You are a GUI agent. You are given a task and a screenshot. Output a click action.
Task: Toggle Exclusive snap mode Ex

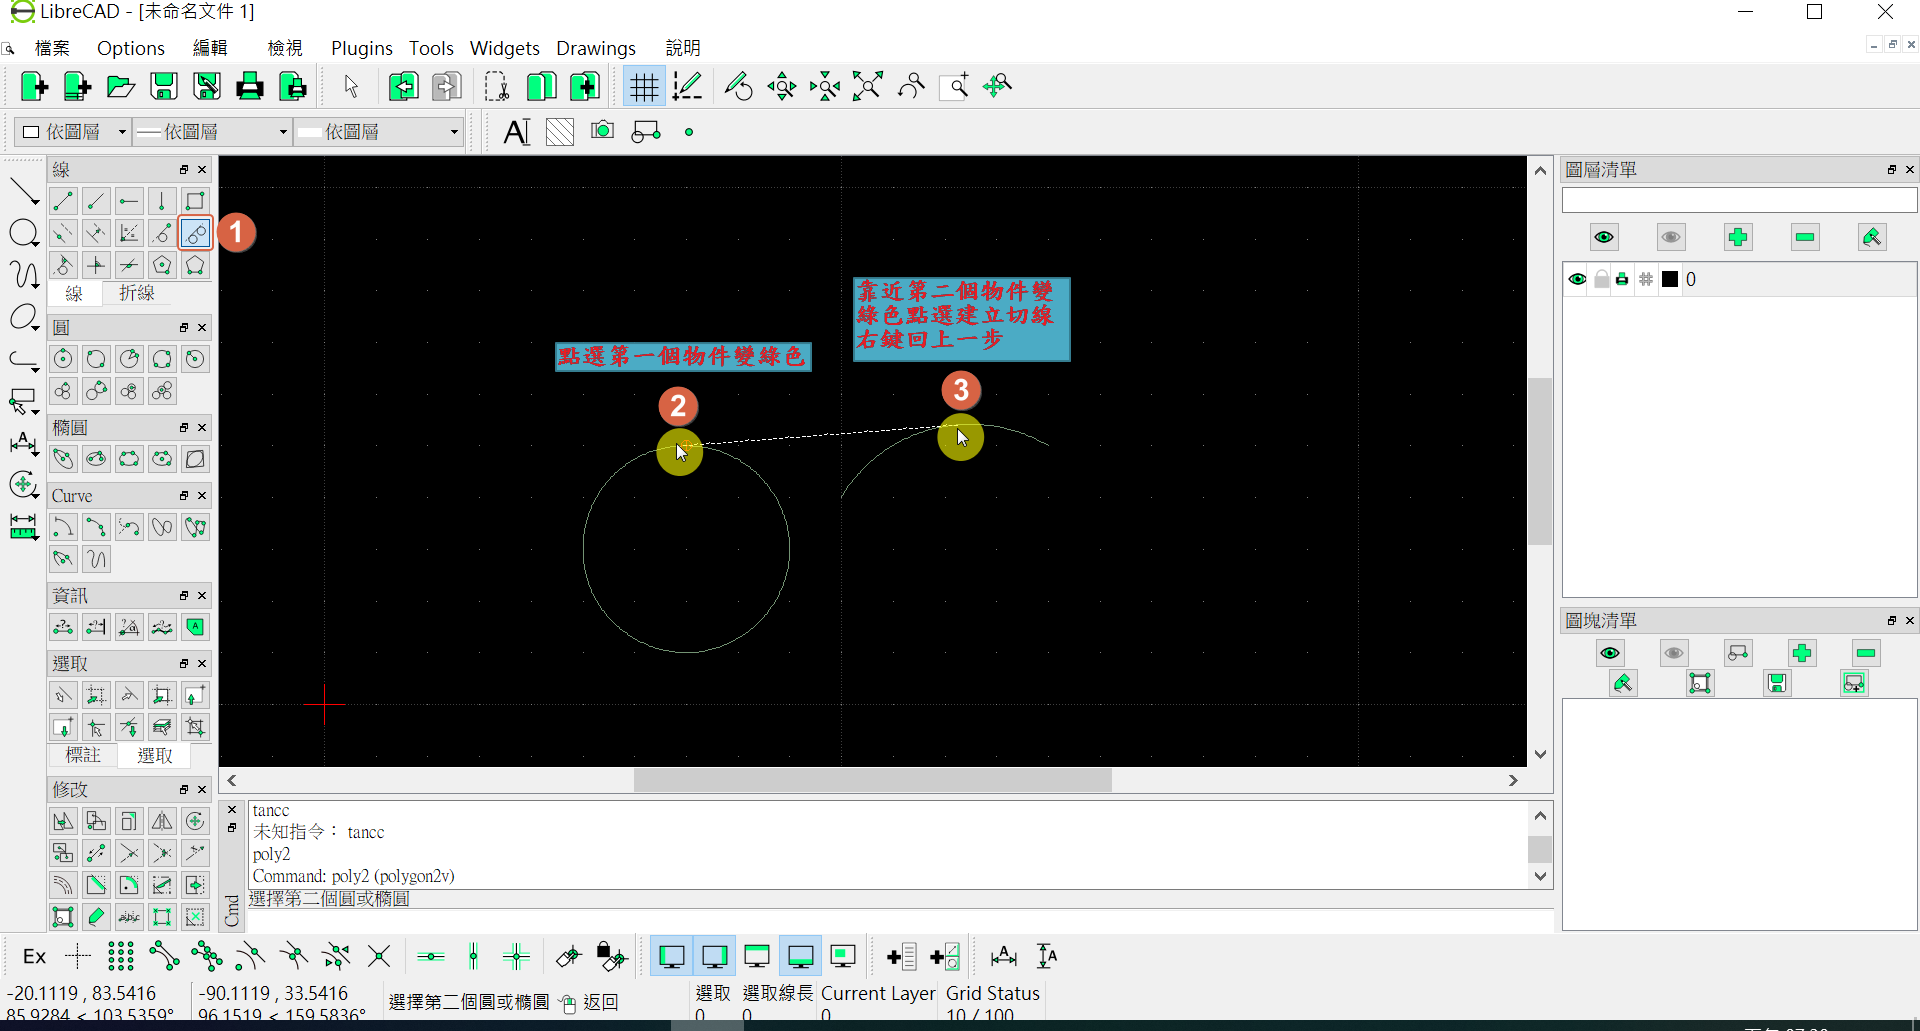tap(34, 957)
